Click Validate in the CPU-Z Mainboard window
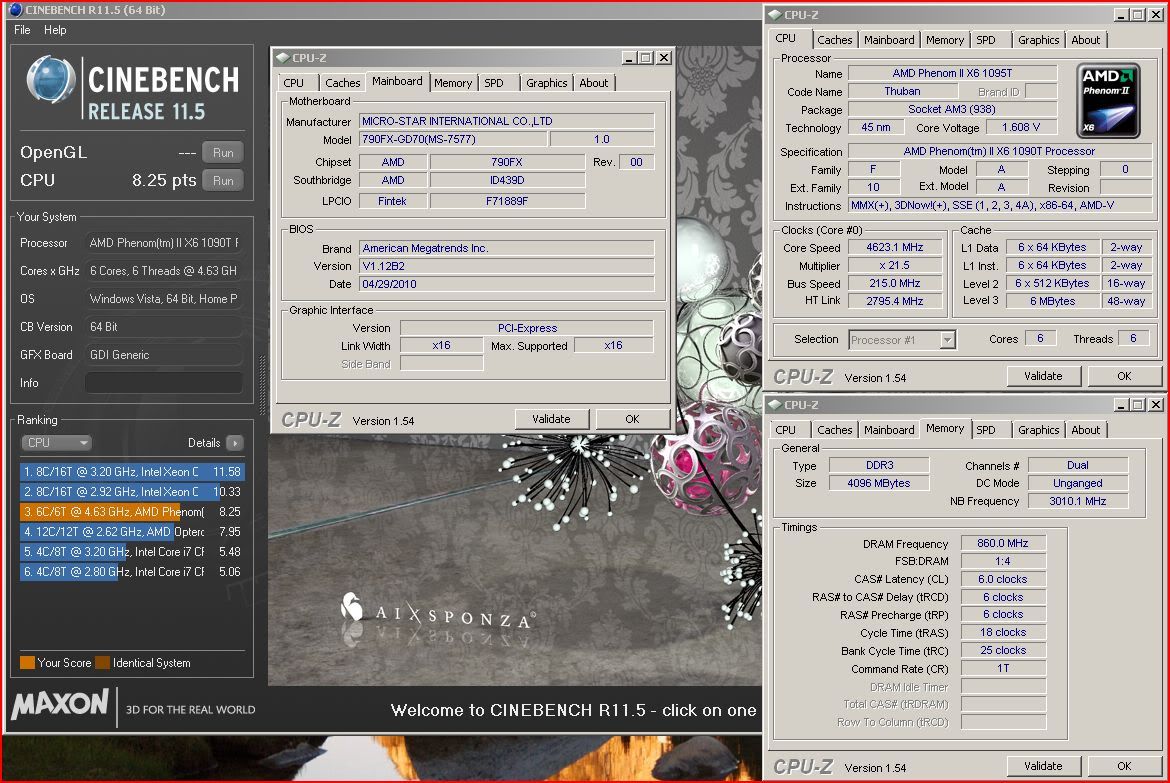 pos(551,419)
